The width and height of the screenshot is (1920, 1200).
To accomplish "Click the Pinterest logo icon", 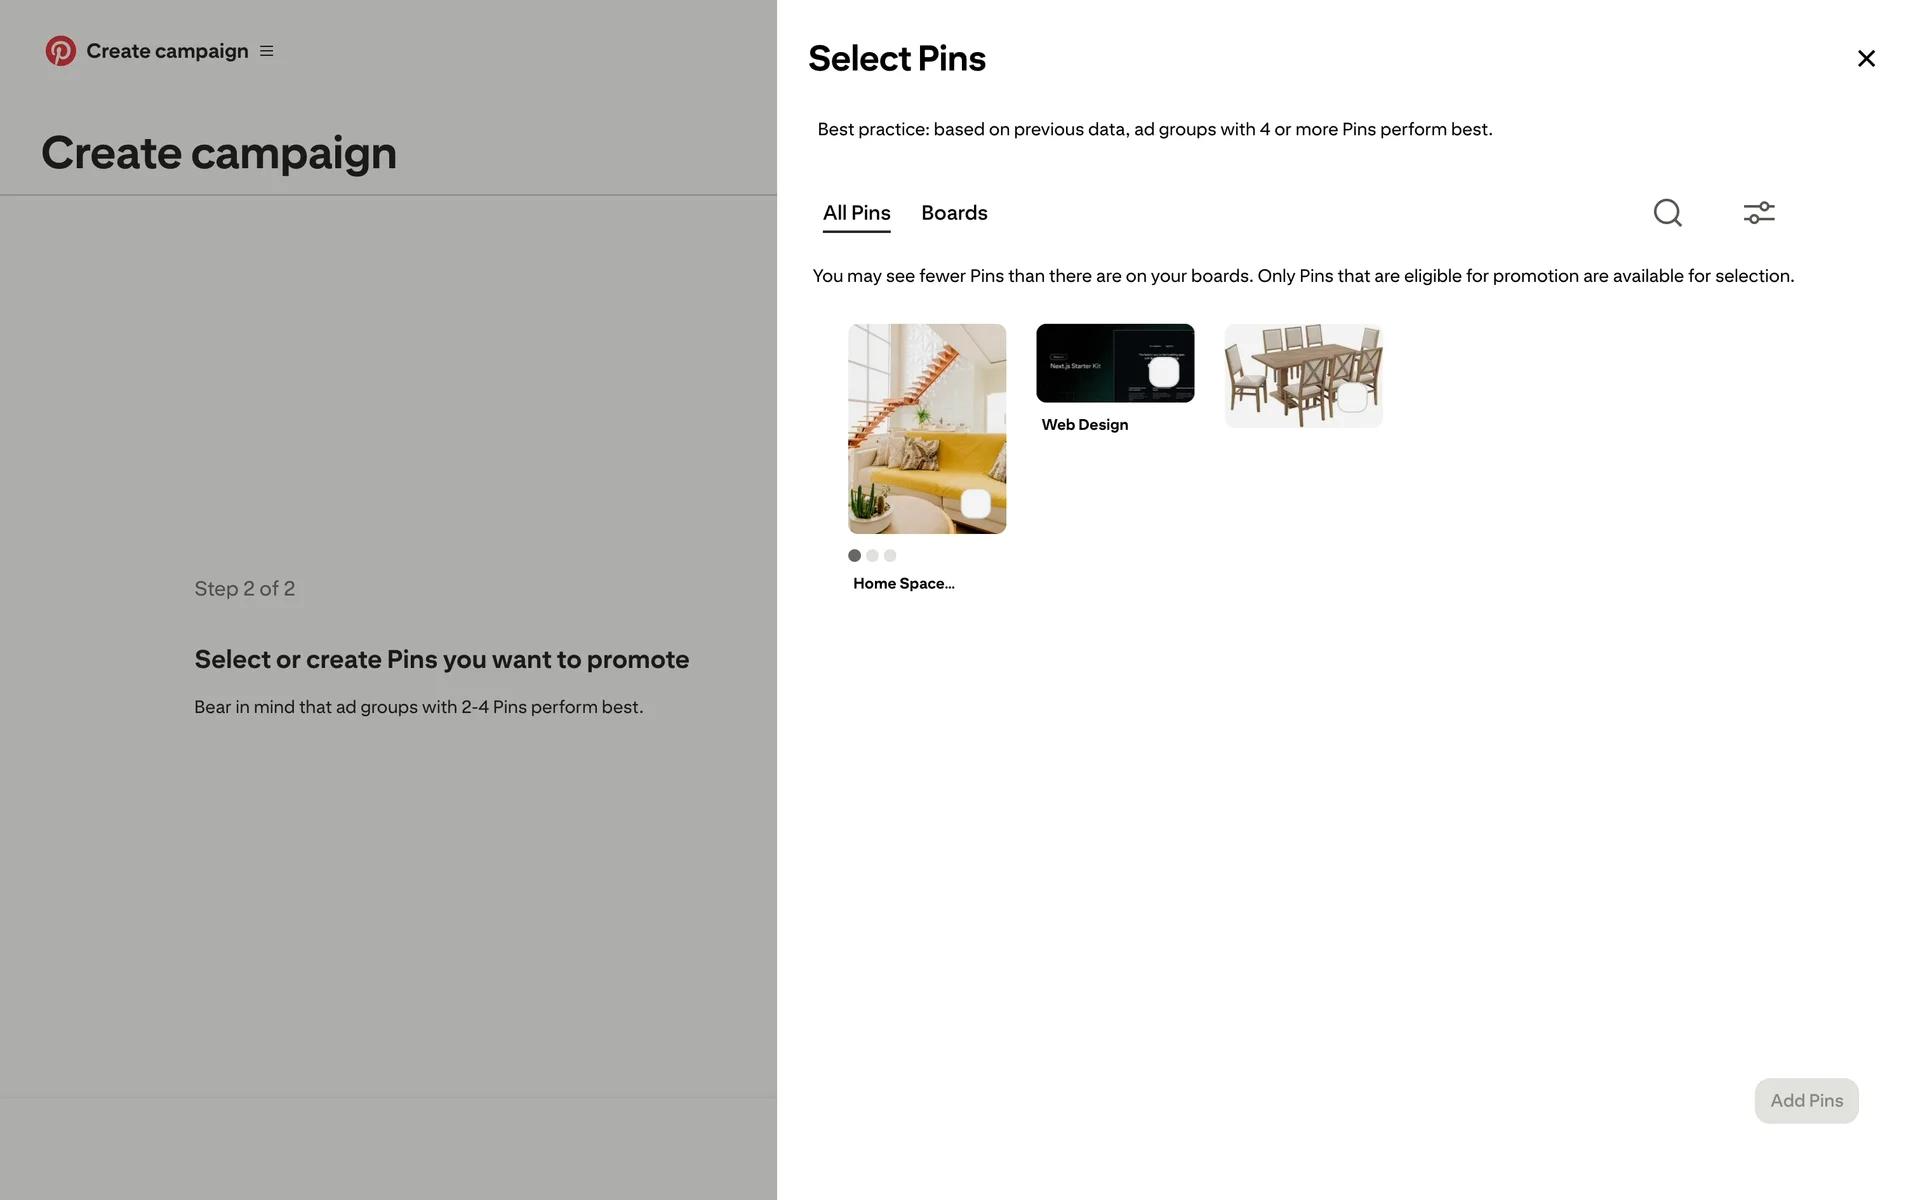I will click(x=60, y=51).
